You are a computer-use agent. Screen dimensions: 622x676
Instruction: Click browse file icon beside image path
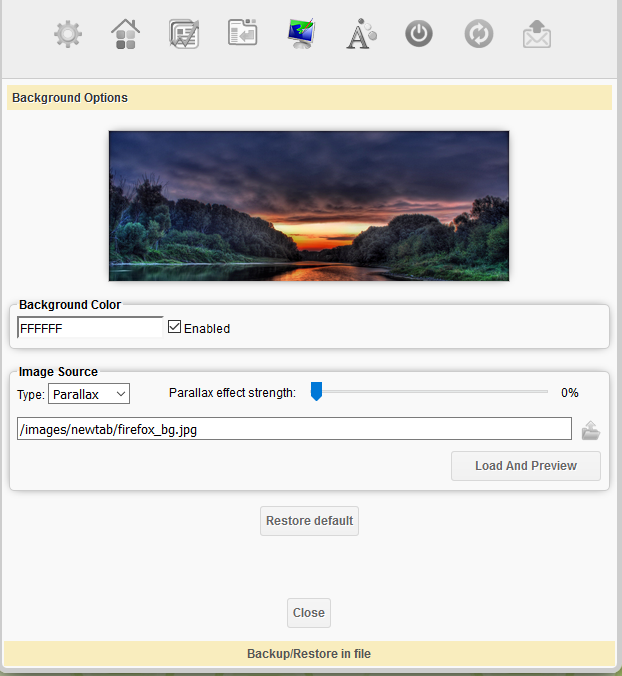(590, 431)
